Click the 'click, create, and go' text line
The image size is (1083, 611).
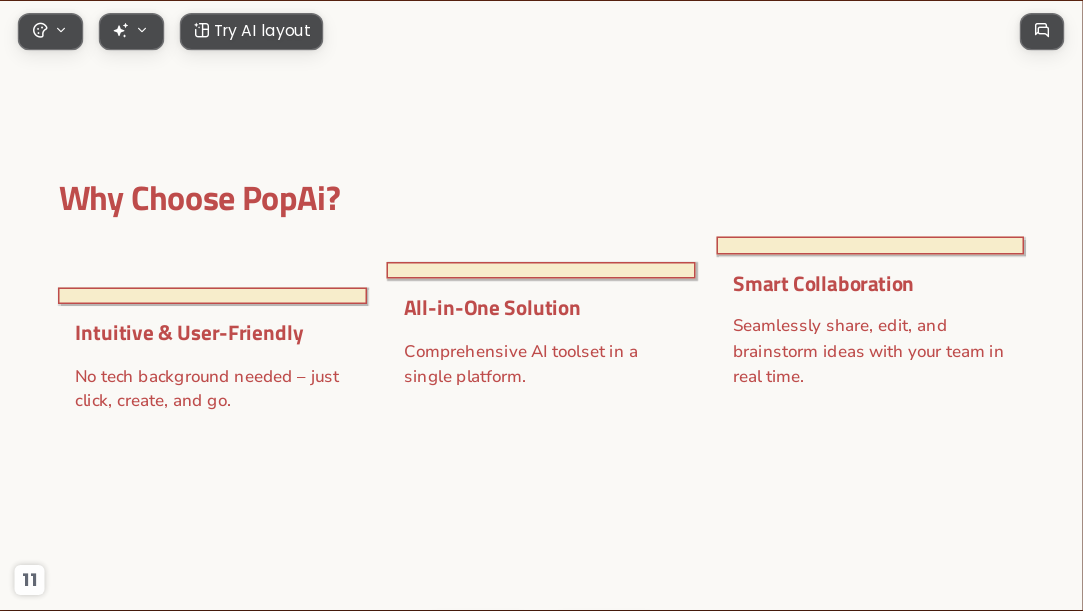pyautogui.click(x=153, y=401)
